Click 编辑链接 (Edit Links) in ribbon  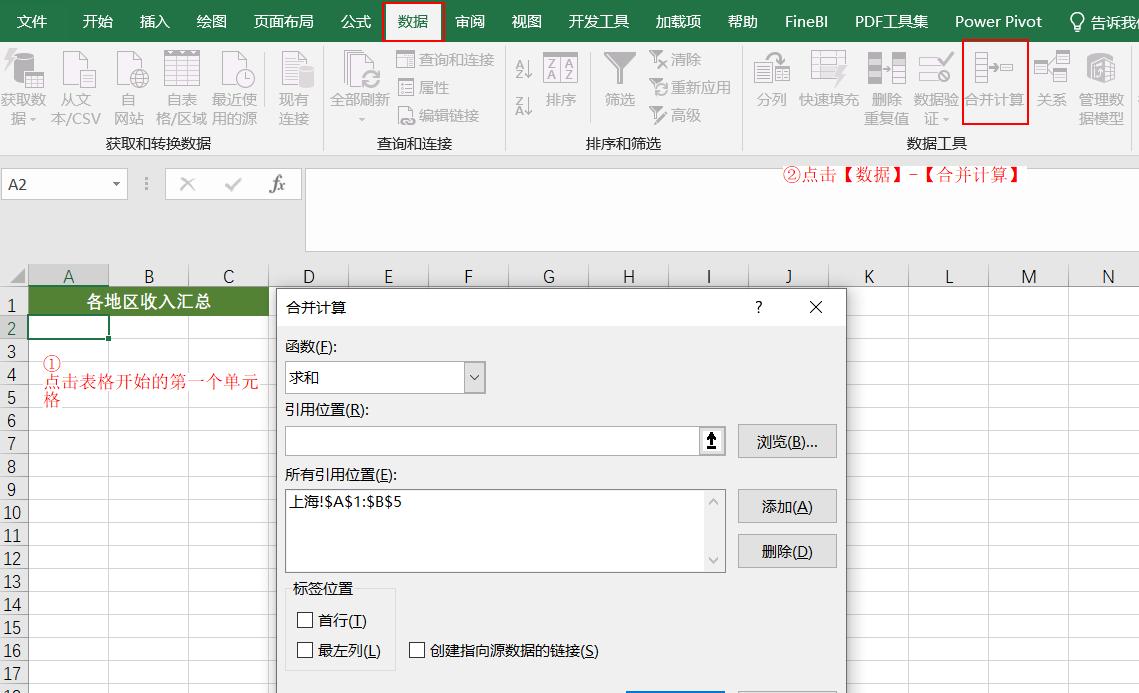tap(439, 116)
